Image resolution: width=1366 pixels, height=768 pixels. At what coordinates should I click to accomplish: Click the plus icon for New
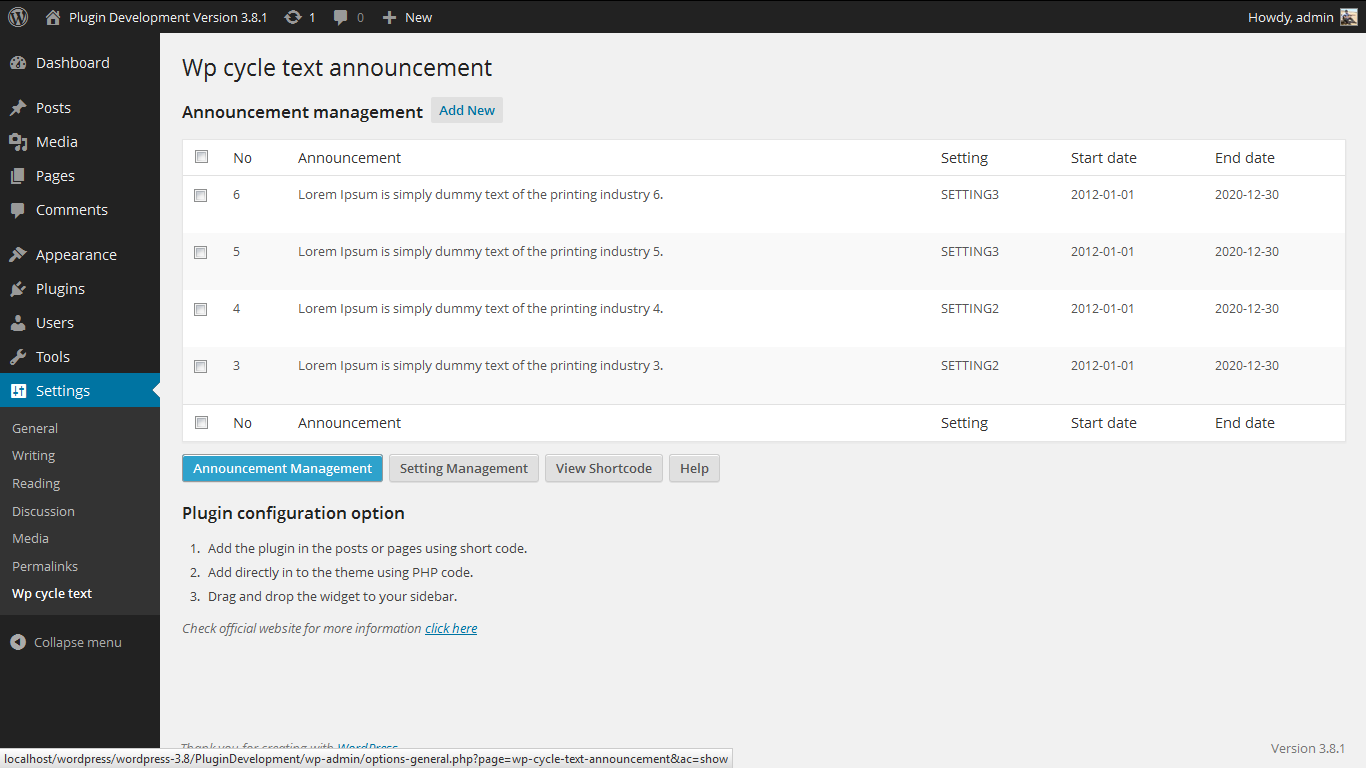(390, 17)
